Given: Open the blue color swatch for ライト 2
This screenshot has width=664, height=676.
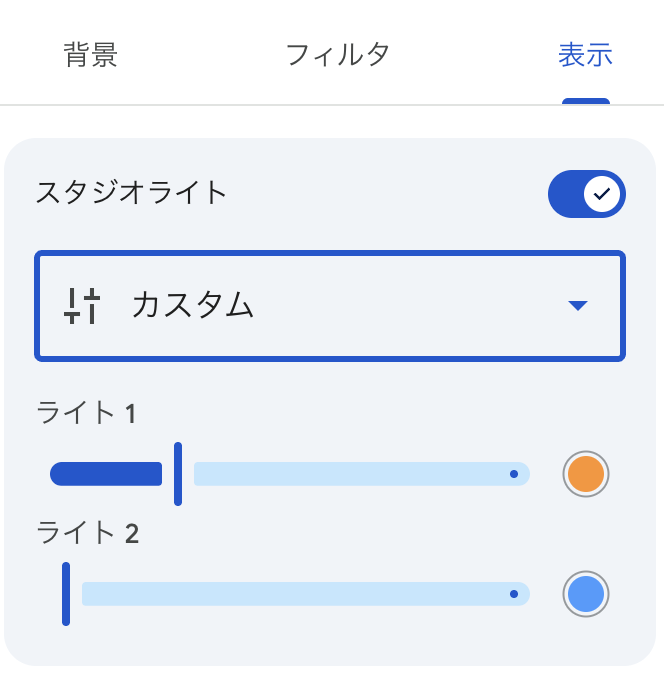Looking at the screenshot, I should click(x=585, y=594).
